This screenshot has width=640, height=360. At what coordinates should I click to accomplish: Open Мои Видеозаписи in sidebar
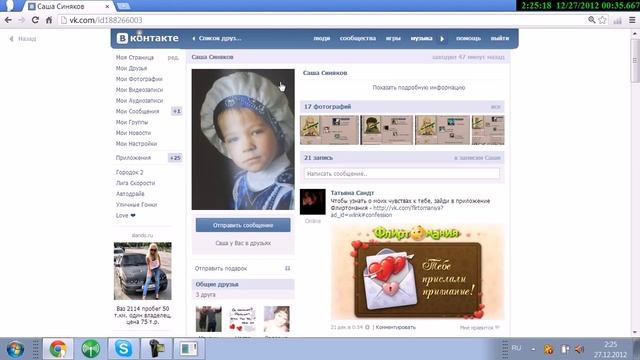tap(139, 90)
